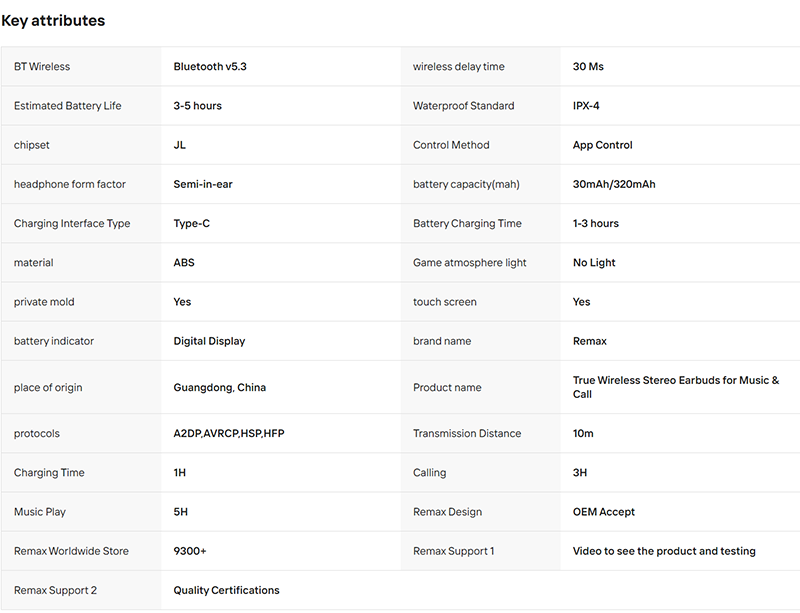The height and width of the screenshot is (613, 800).
Task: Select the Digital Display battery indicator value
Action: click(x=209, y=341)
